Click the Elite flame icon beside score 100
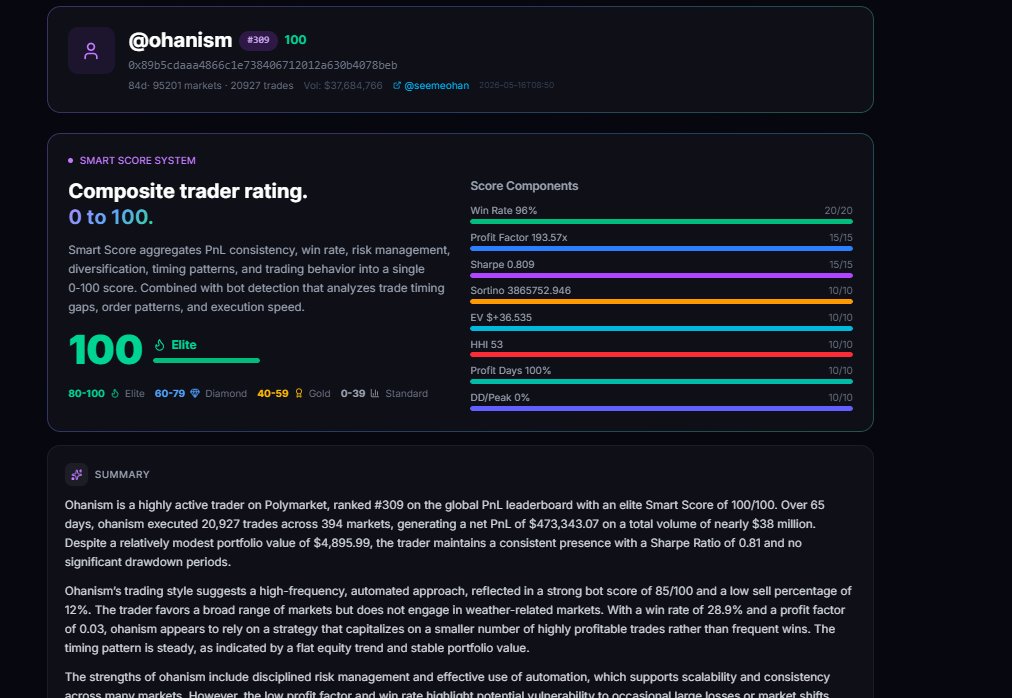 159,345
